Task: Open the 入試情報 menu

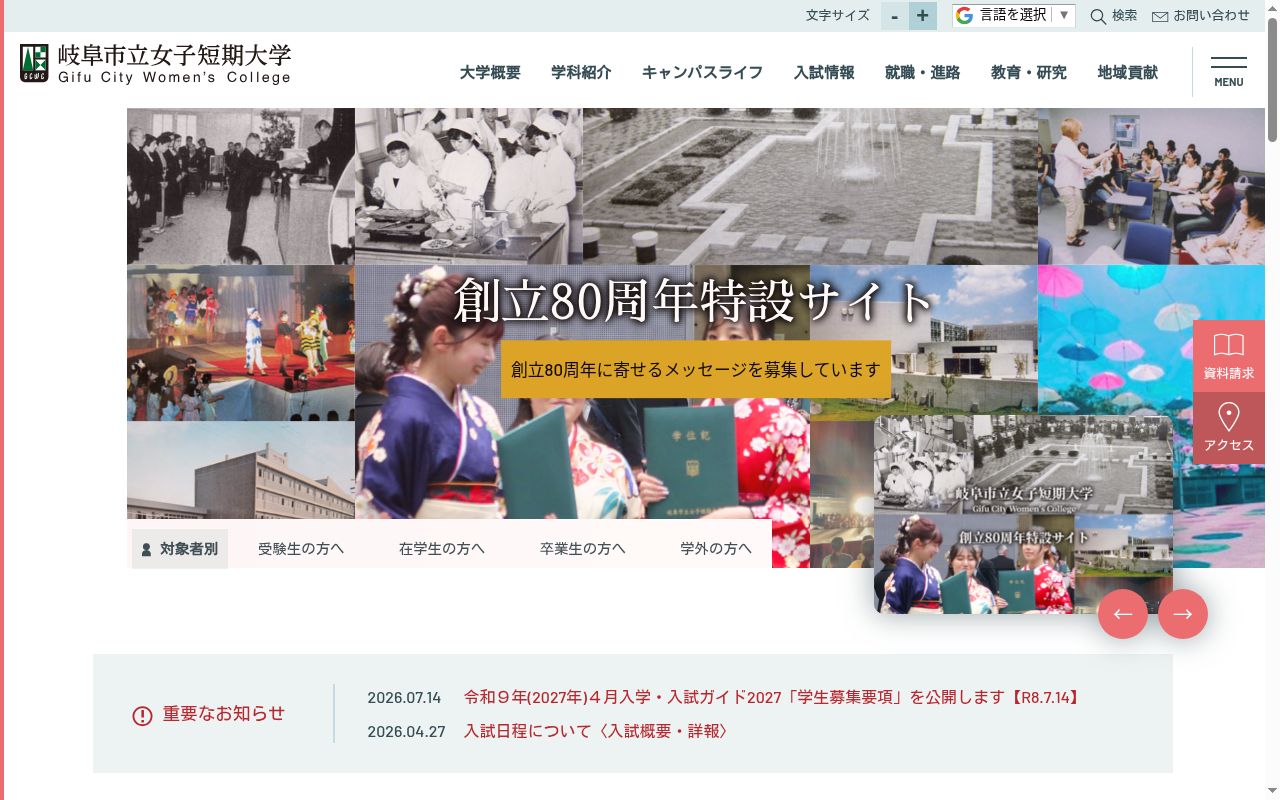Action: 824,72
